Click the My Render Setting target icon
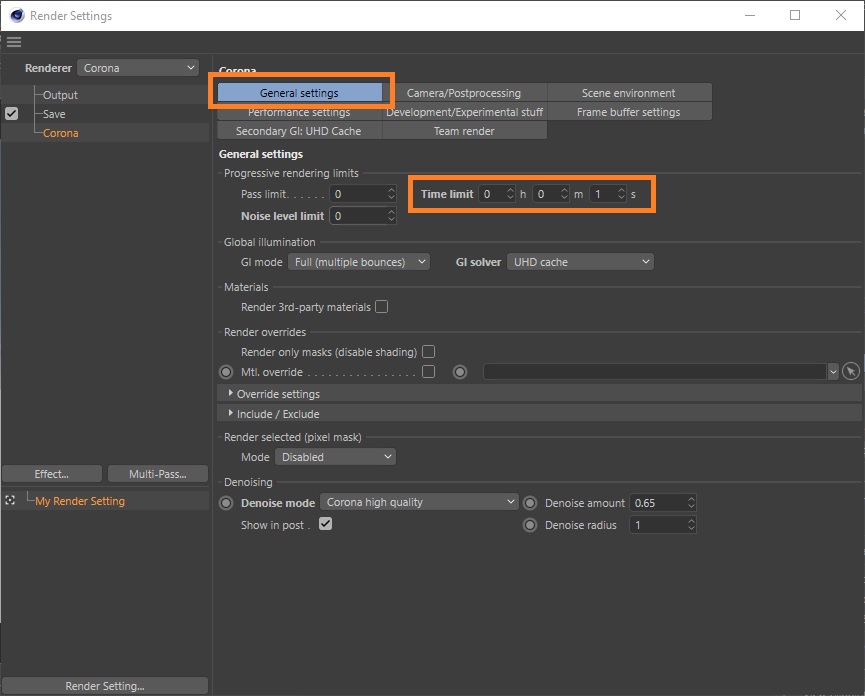The width and height of the screenshot is (865, 696). click(10, 500)
